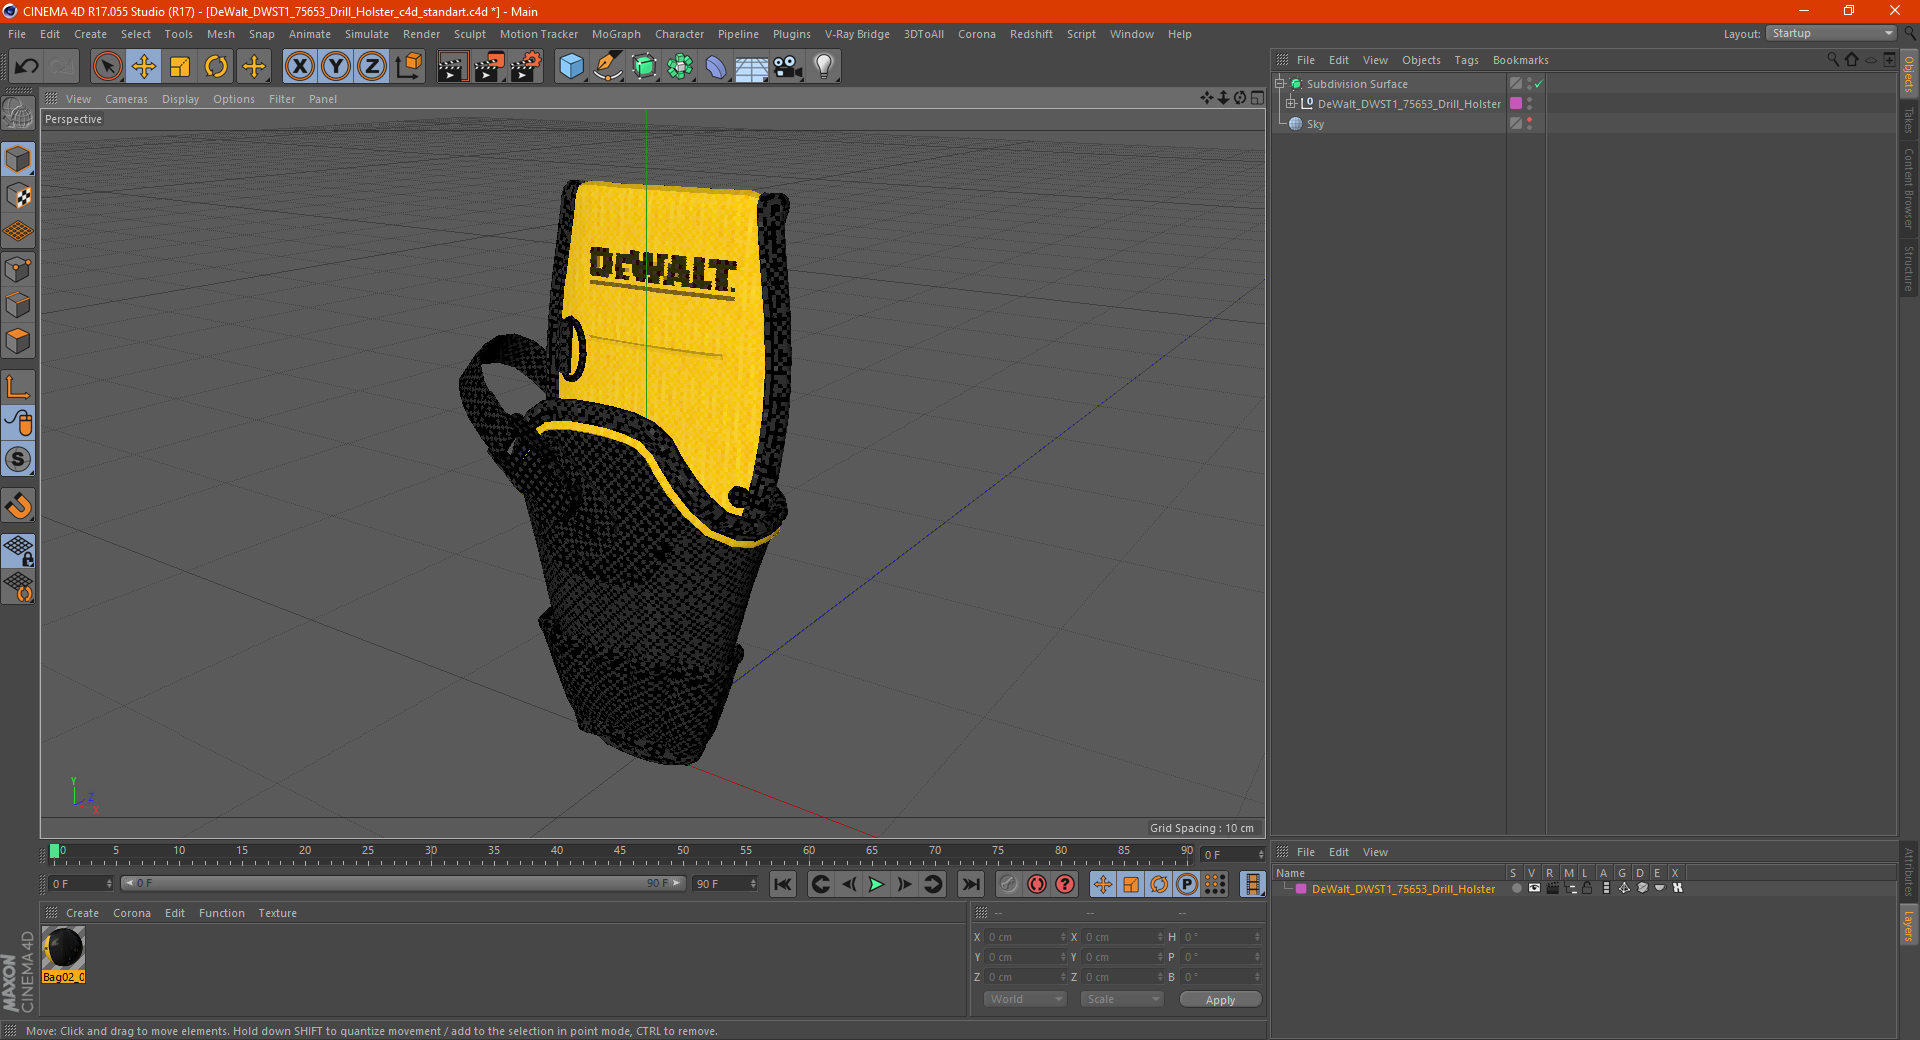Open the File menu
The height and width of the screenshot is (1040, 1920).
tap(17, 34)
